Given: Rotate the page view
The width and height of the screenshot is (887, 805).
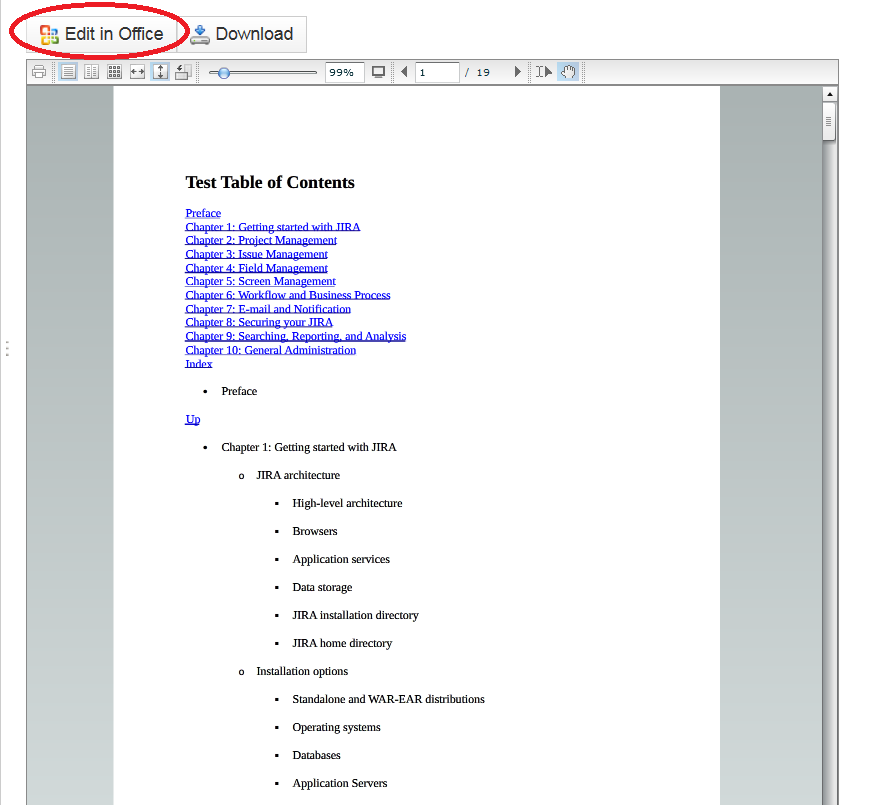Looking at the screenshot, I should click(x=183, y=72).
